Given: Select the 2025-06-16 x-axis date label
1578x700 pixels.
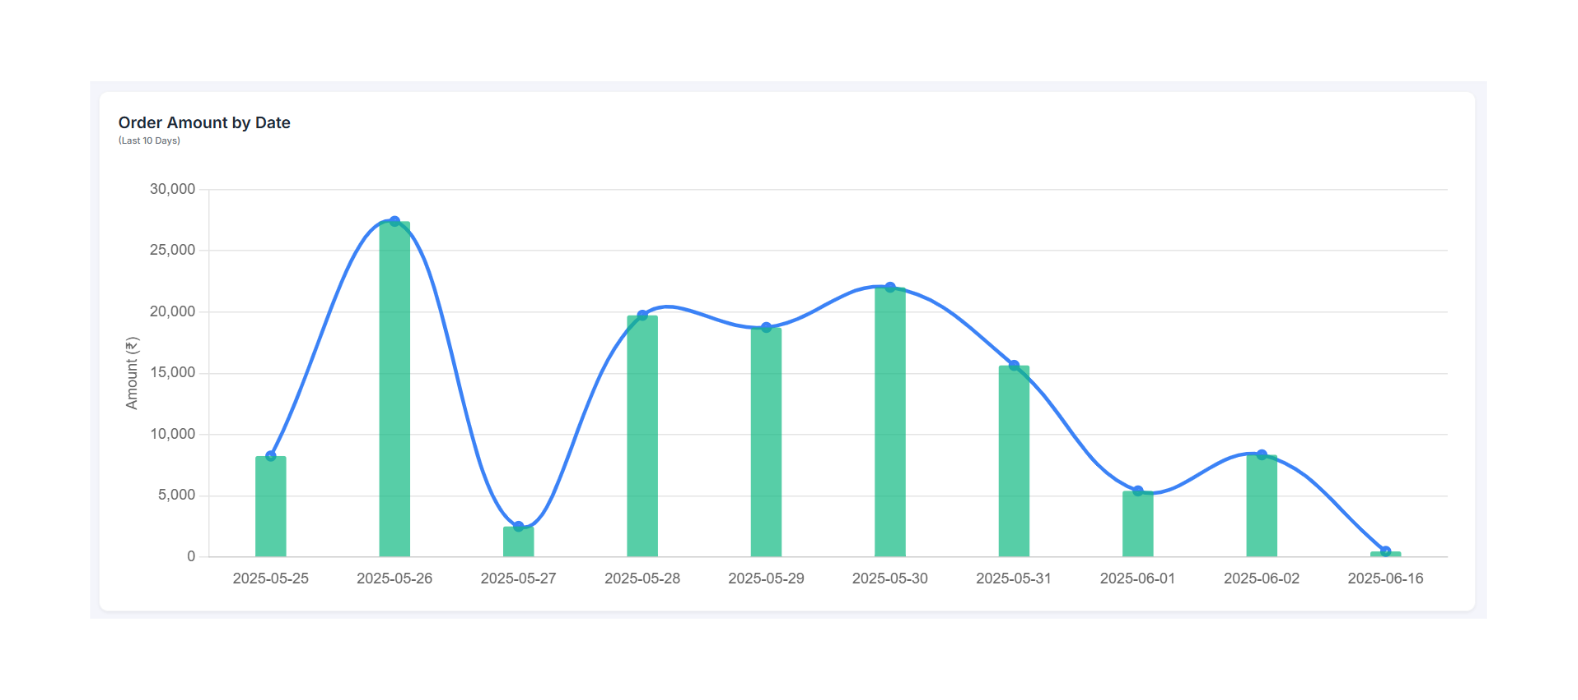Looking at the screenshot, I should [x=1385, y=578].
